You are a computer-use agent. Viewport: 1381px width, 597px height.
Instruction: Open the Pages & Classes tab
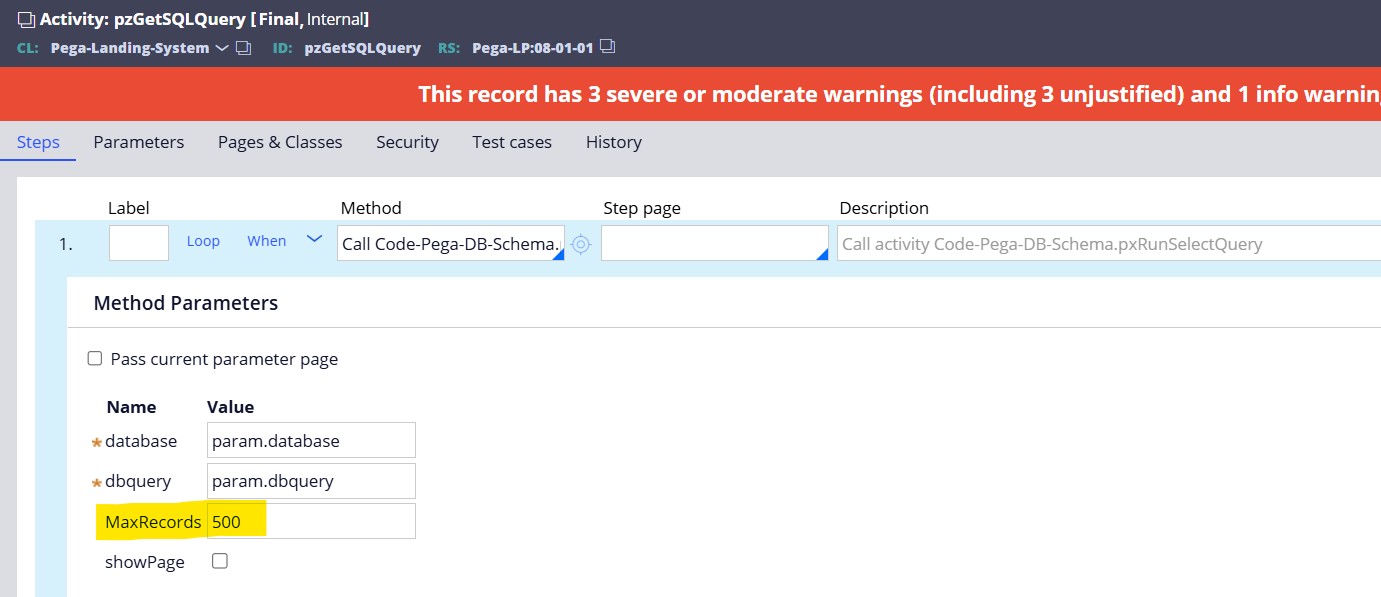[x=280, y=142]
